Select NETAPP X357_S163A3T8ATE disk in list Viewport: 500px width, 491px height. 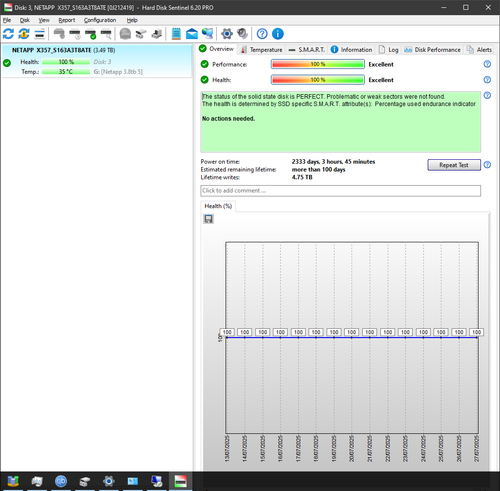(97, 61)
